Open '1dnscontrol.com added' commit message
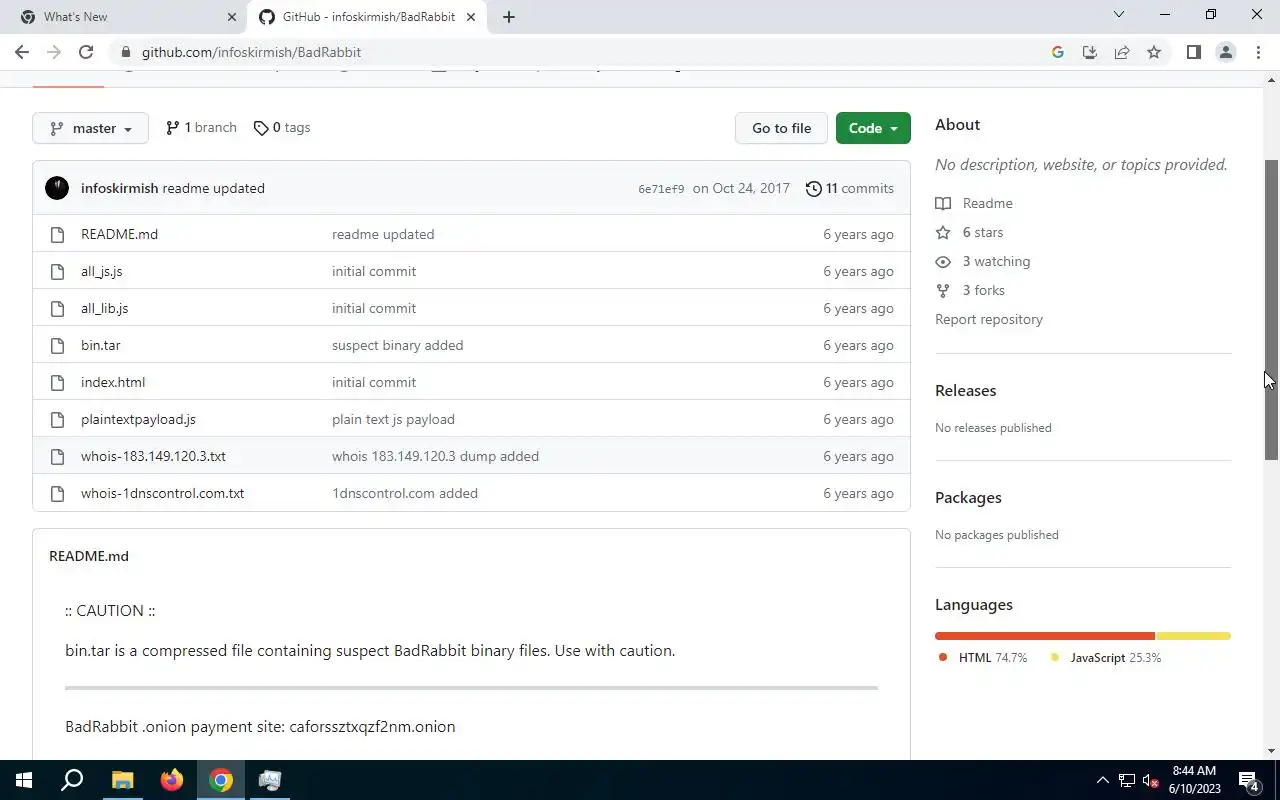The image size is (1280, 800). (x=405, y=493)
